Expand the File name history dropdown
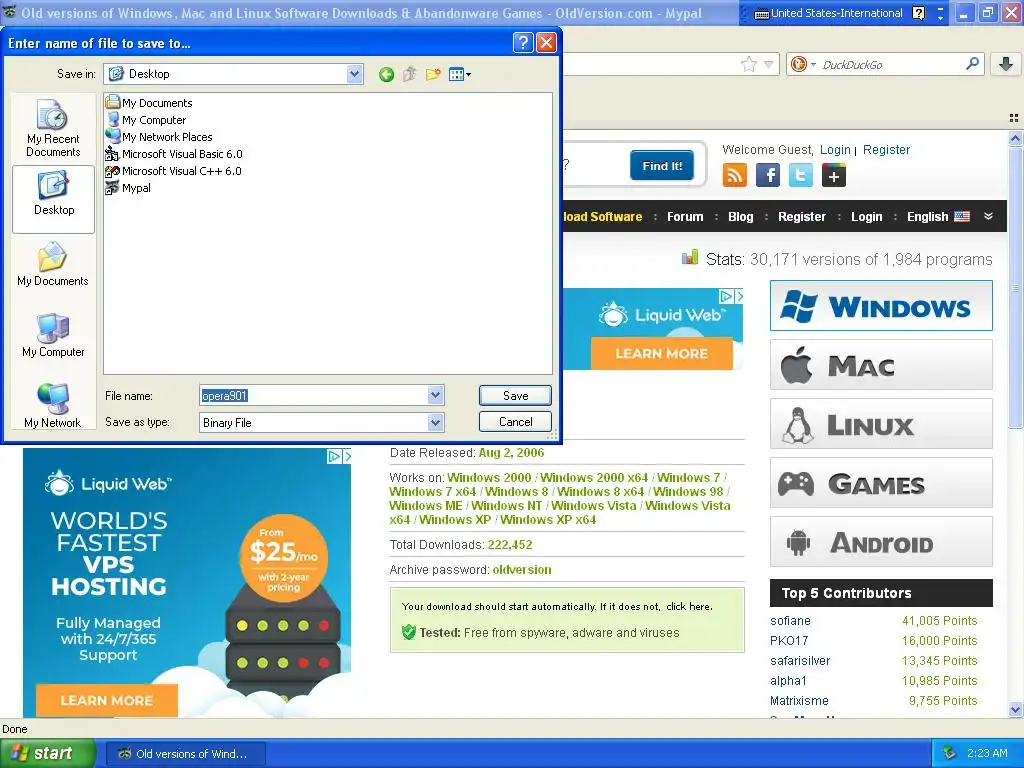Image resolution: width=1024 pixels, height=768 pixels. pyautogui.click(x=436, y=395)
